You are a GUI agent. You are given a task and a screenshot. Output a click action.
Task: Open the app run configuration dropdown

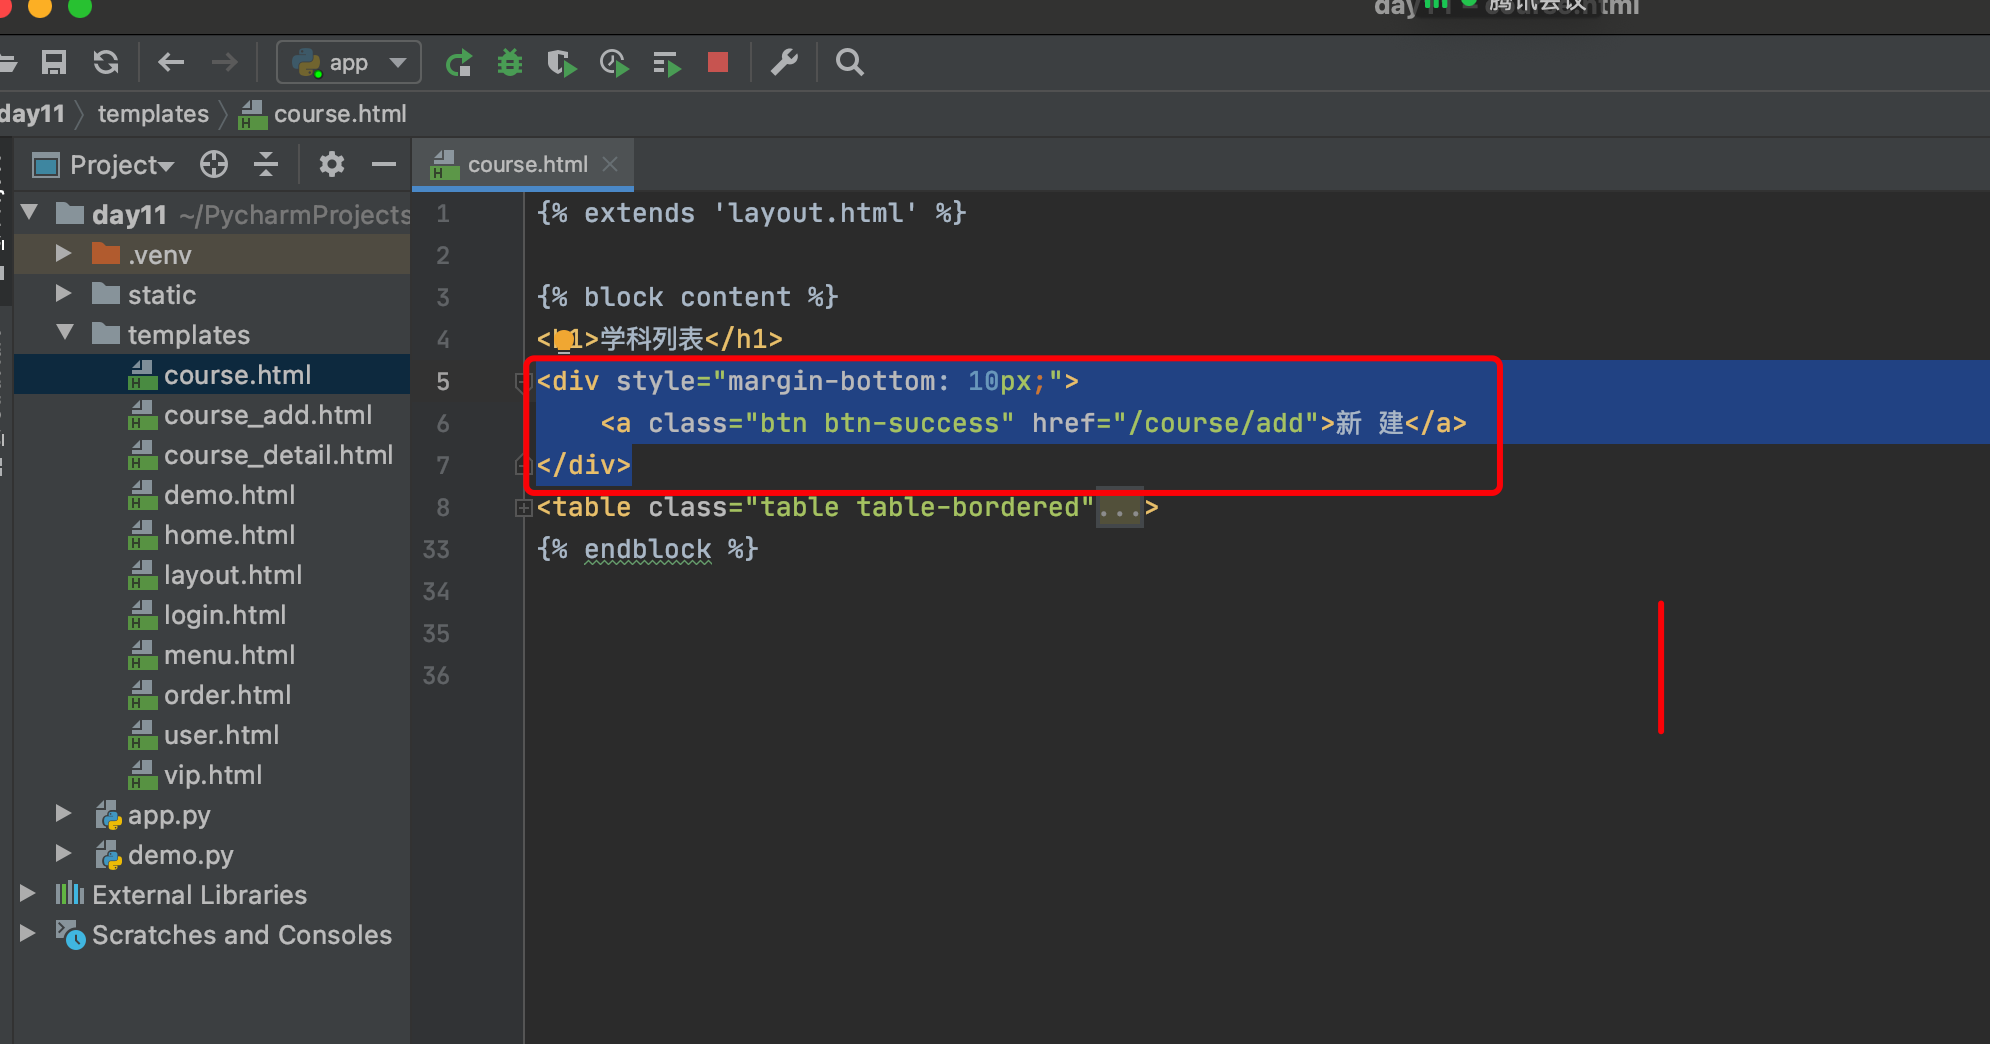(x=349, y=63)
